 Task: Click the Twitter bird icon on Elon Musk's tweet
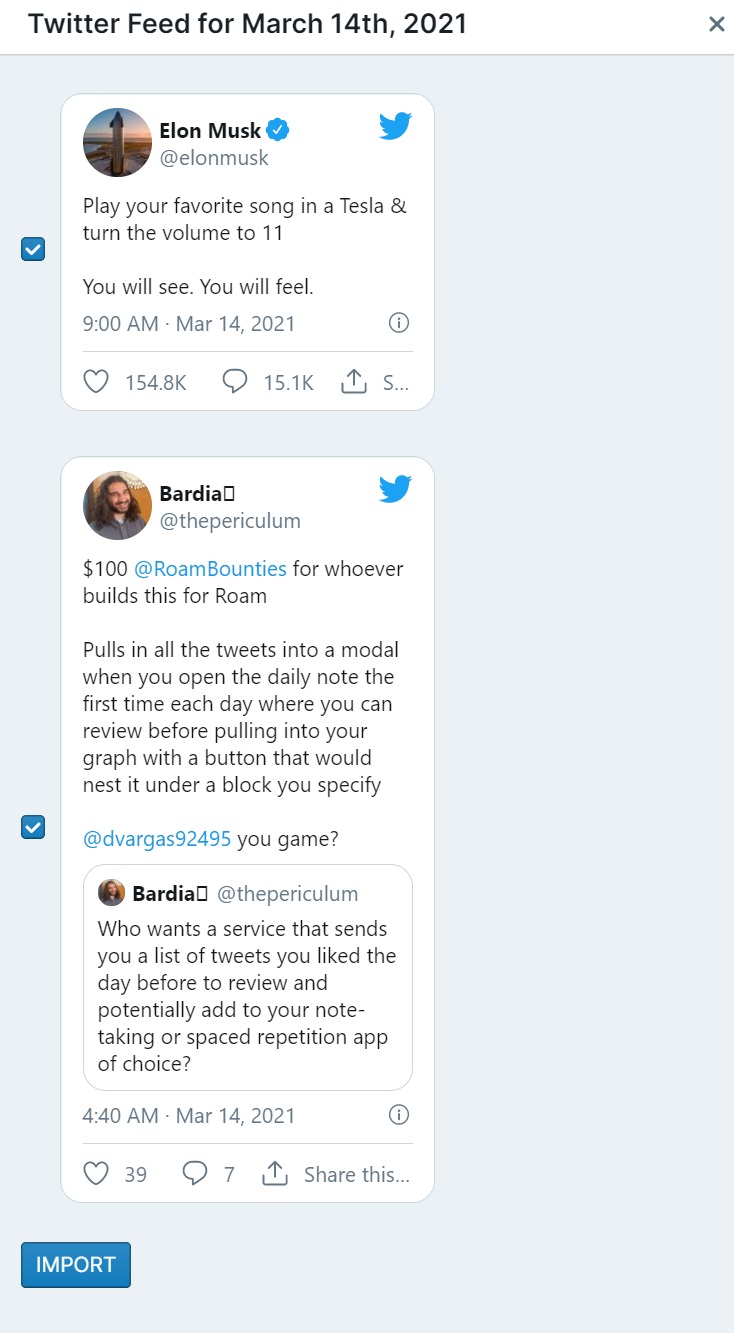[395, 126]
